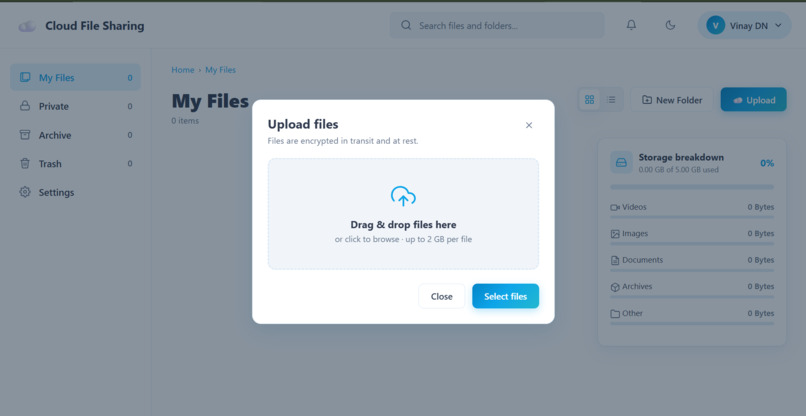This screenshot has width=806, height=416.
Task: Click the Videos usage bar
Action: pyautogui.click(x=692, y=217)
